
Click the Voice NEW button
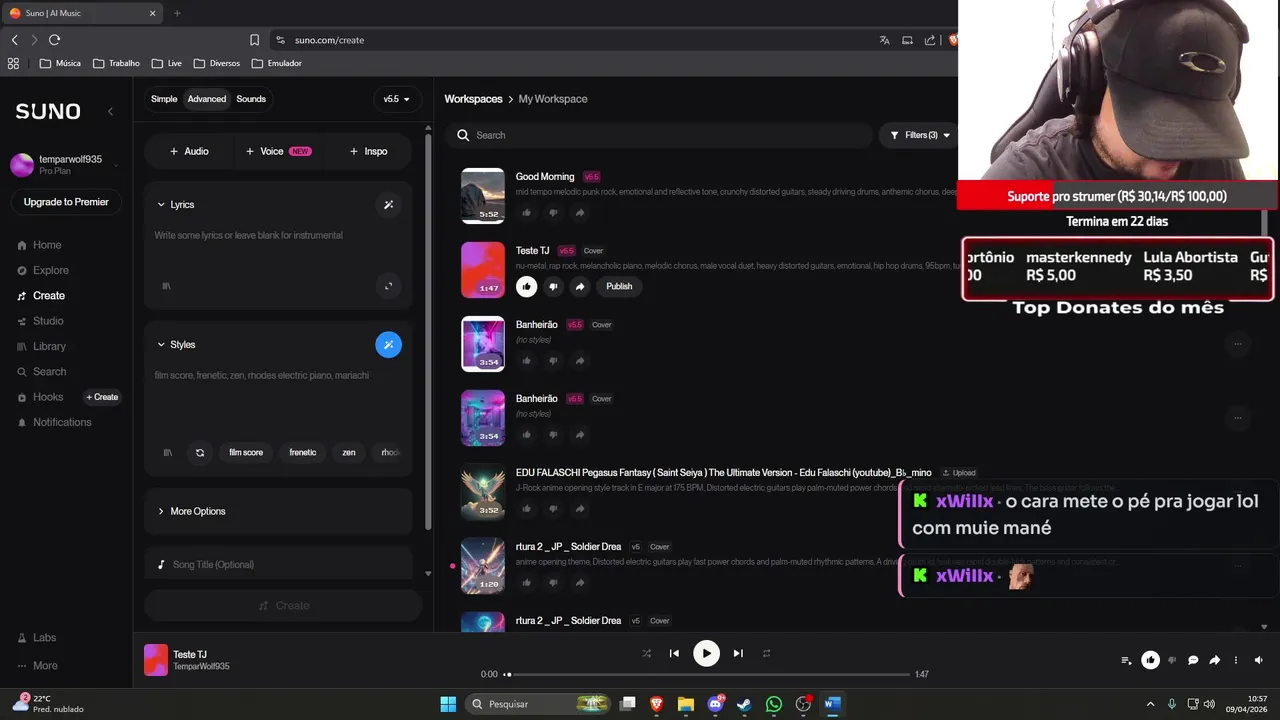[278, 151]
